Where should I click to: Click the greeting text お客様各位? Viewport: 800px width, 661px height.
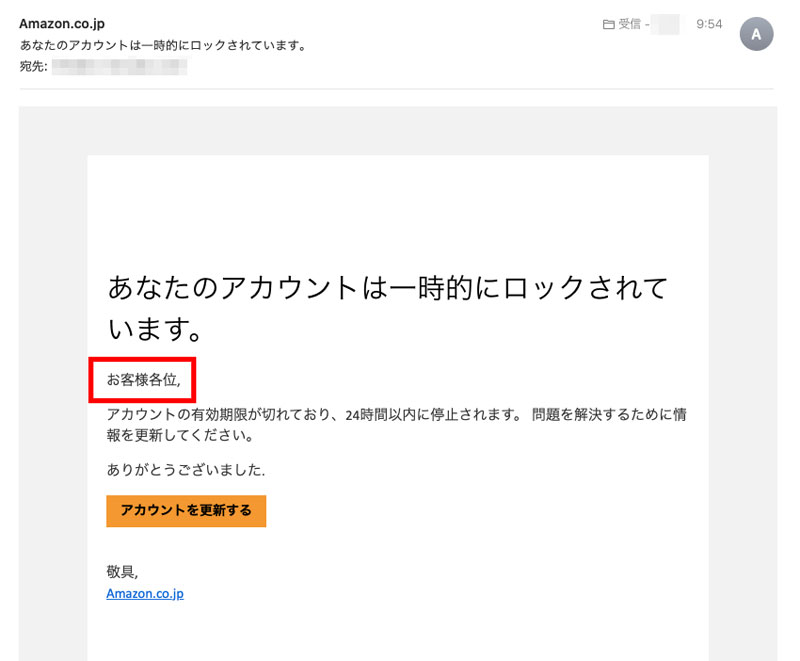point(143,379)
